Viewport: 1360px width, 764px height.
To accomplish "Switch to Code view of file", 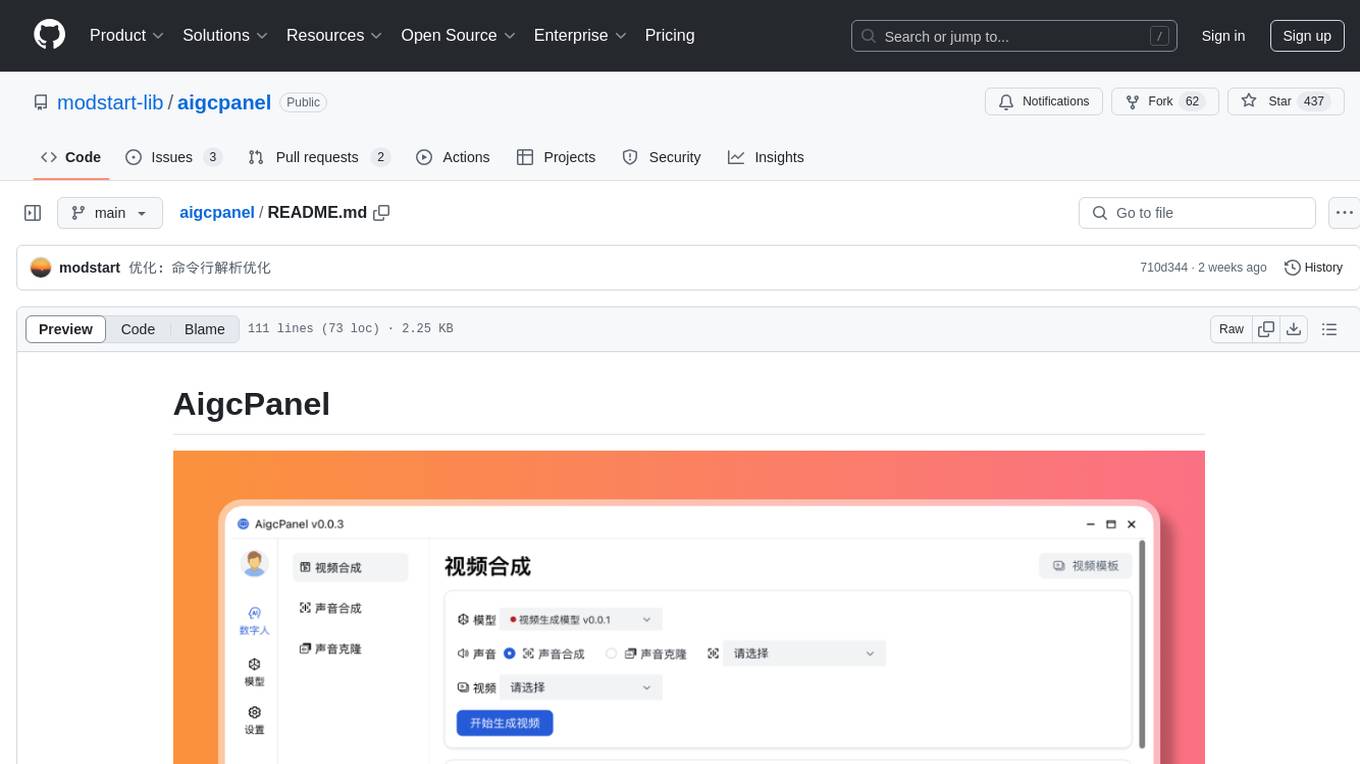I will point(138,329).
